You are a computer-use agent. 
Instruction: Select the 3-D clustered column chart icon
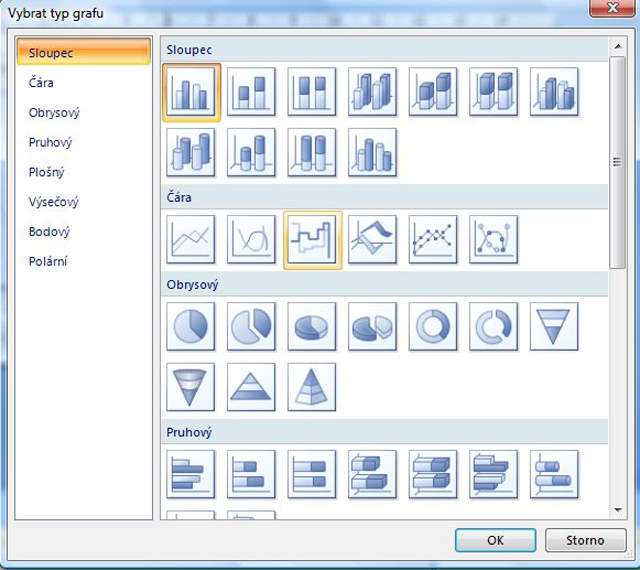(372, 91)
